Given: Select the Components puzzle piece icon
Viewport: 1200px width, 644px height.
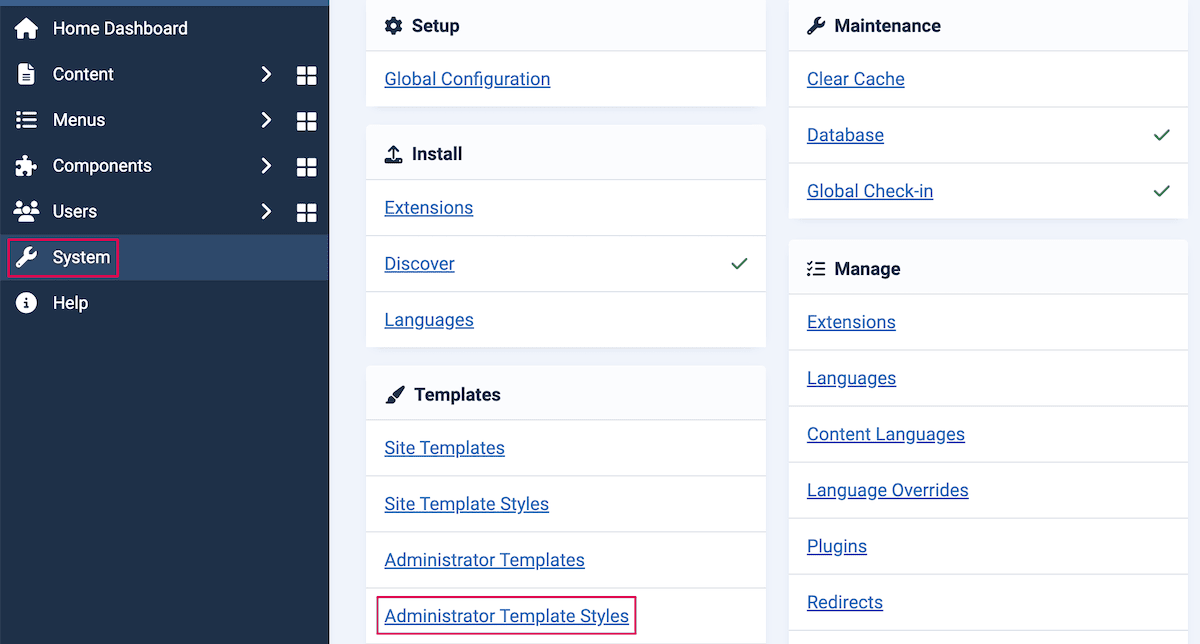Looking at the screenshot, I should pos(27,166).
